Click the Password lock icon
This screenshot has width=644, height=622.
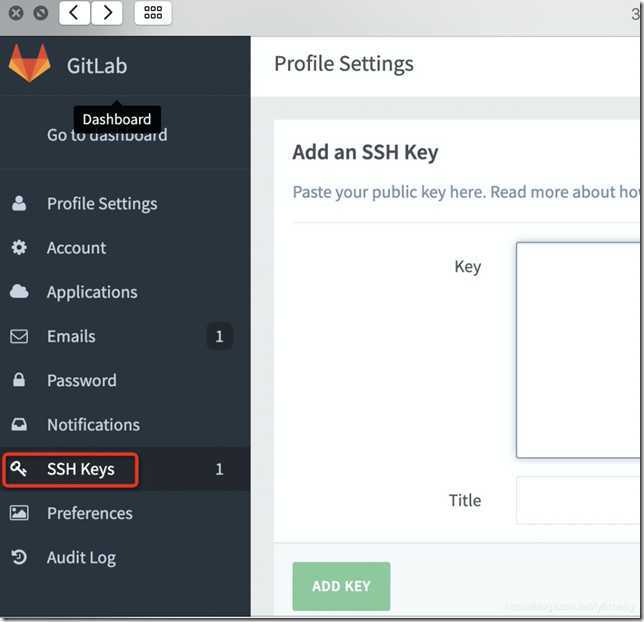(19, 380)
